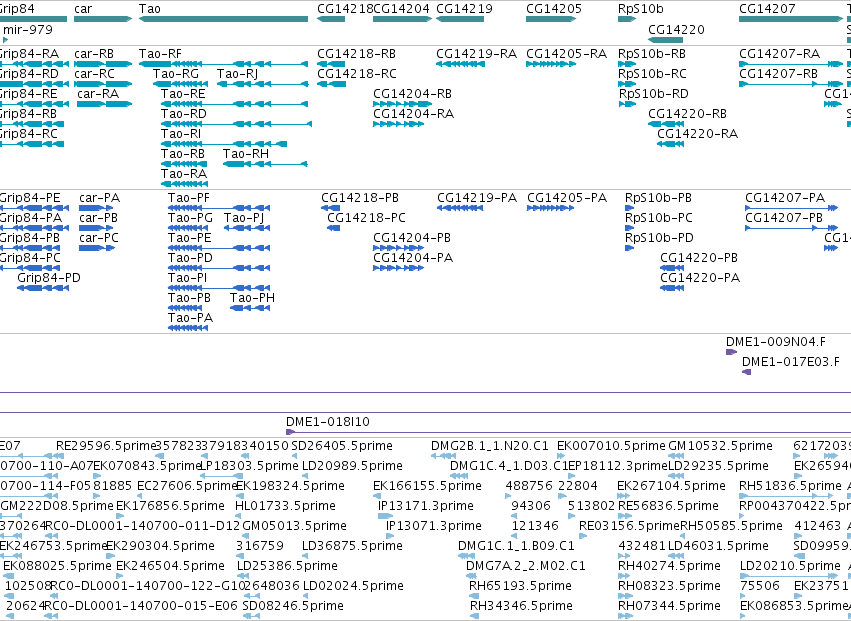Image resolution: width=851 pixels, height=621 pixels.
Task: Select the car gene label
Action: [83, 9]
